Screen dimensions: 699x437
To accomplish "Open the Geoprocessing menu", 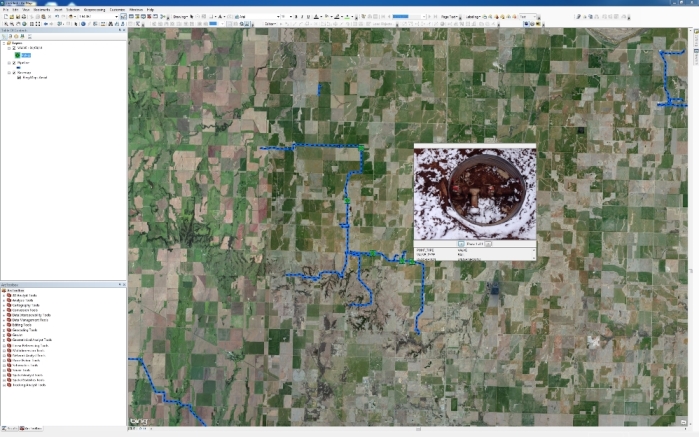I will [95, 9].
